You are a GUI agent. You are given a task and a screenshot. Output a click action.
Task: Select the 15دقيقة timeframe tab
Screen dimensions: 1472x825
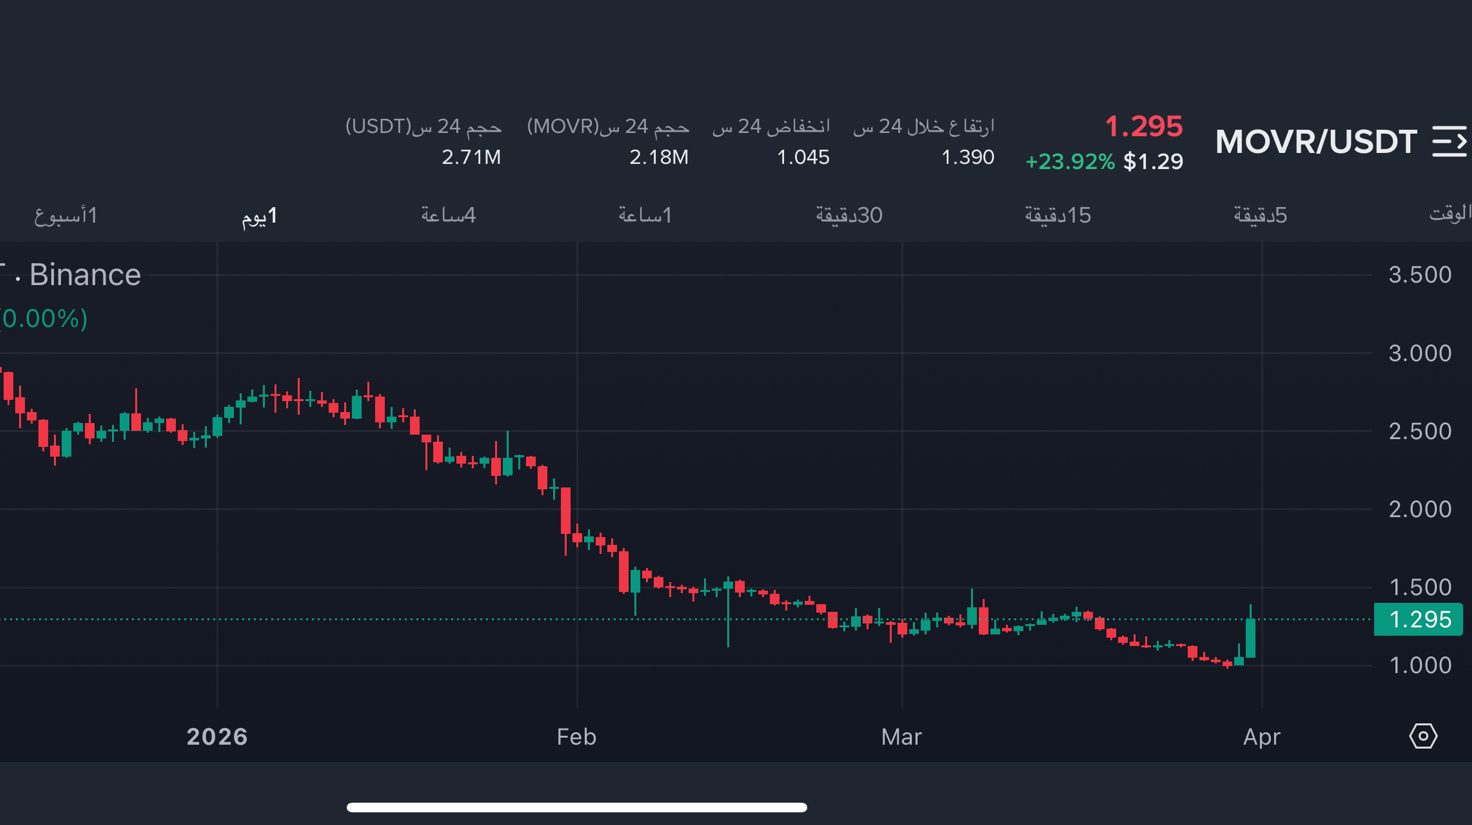(1057, 215)
